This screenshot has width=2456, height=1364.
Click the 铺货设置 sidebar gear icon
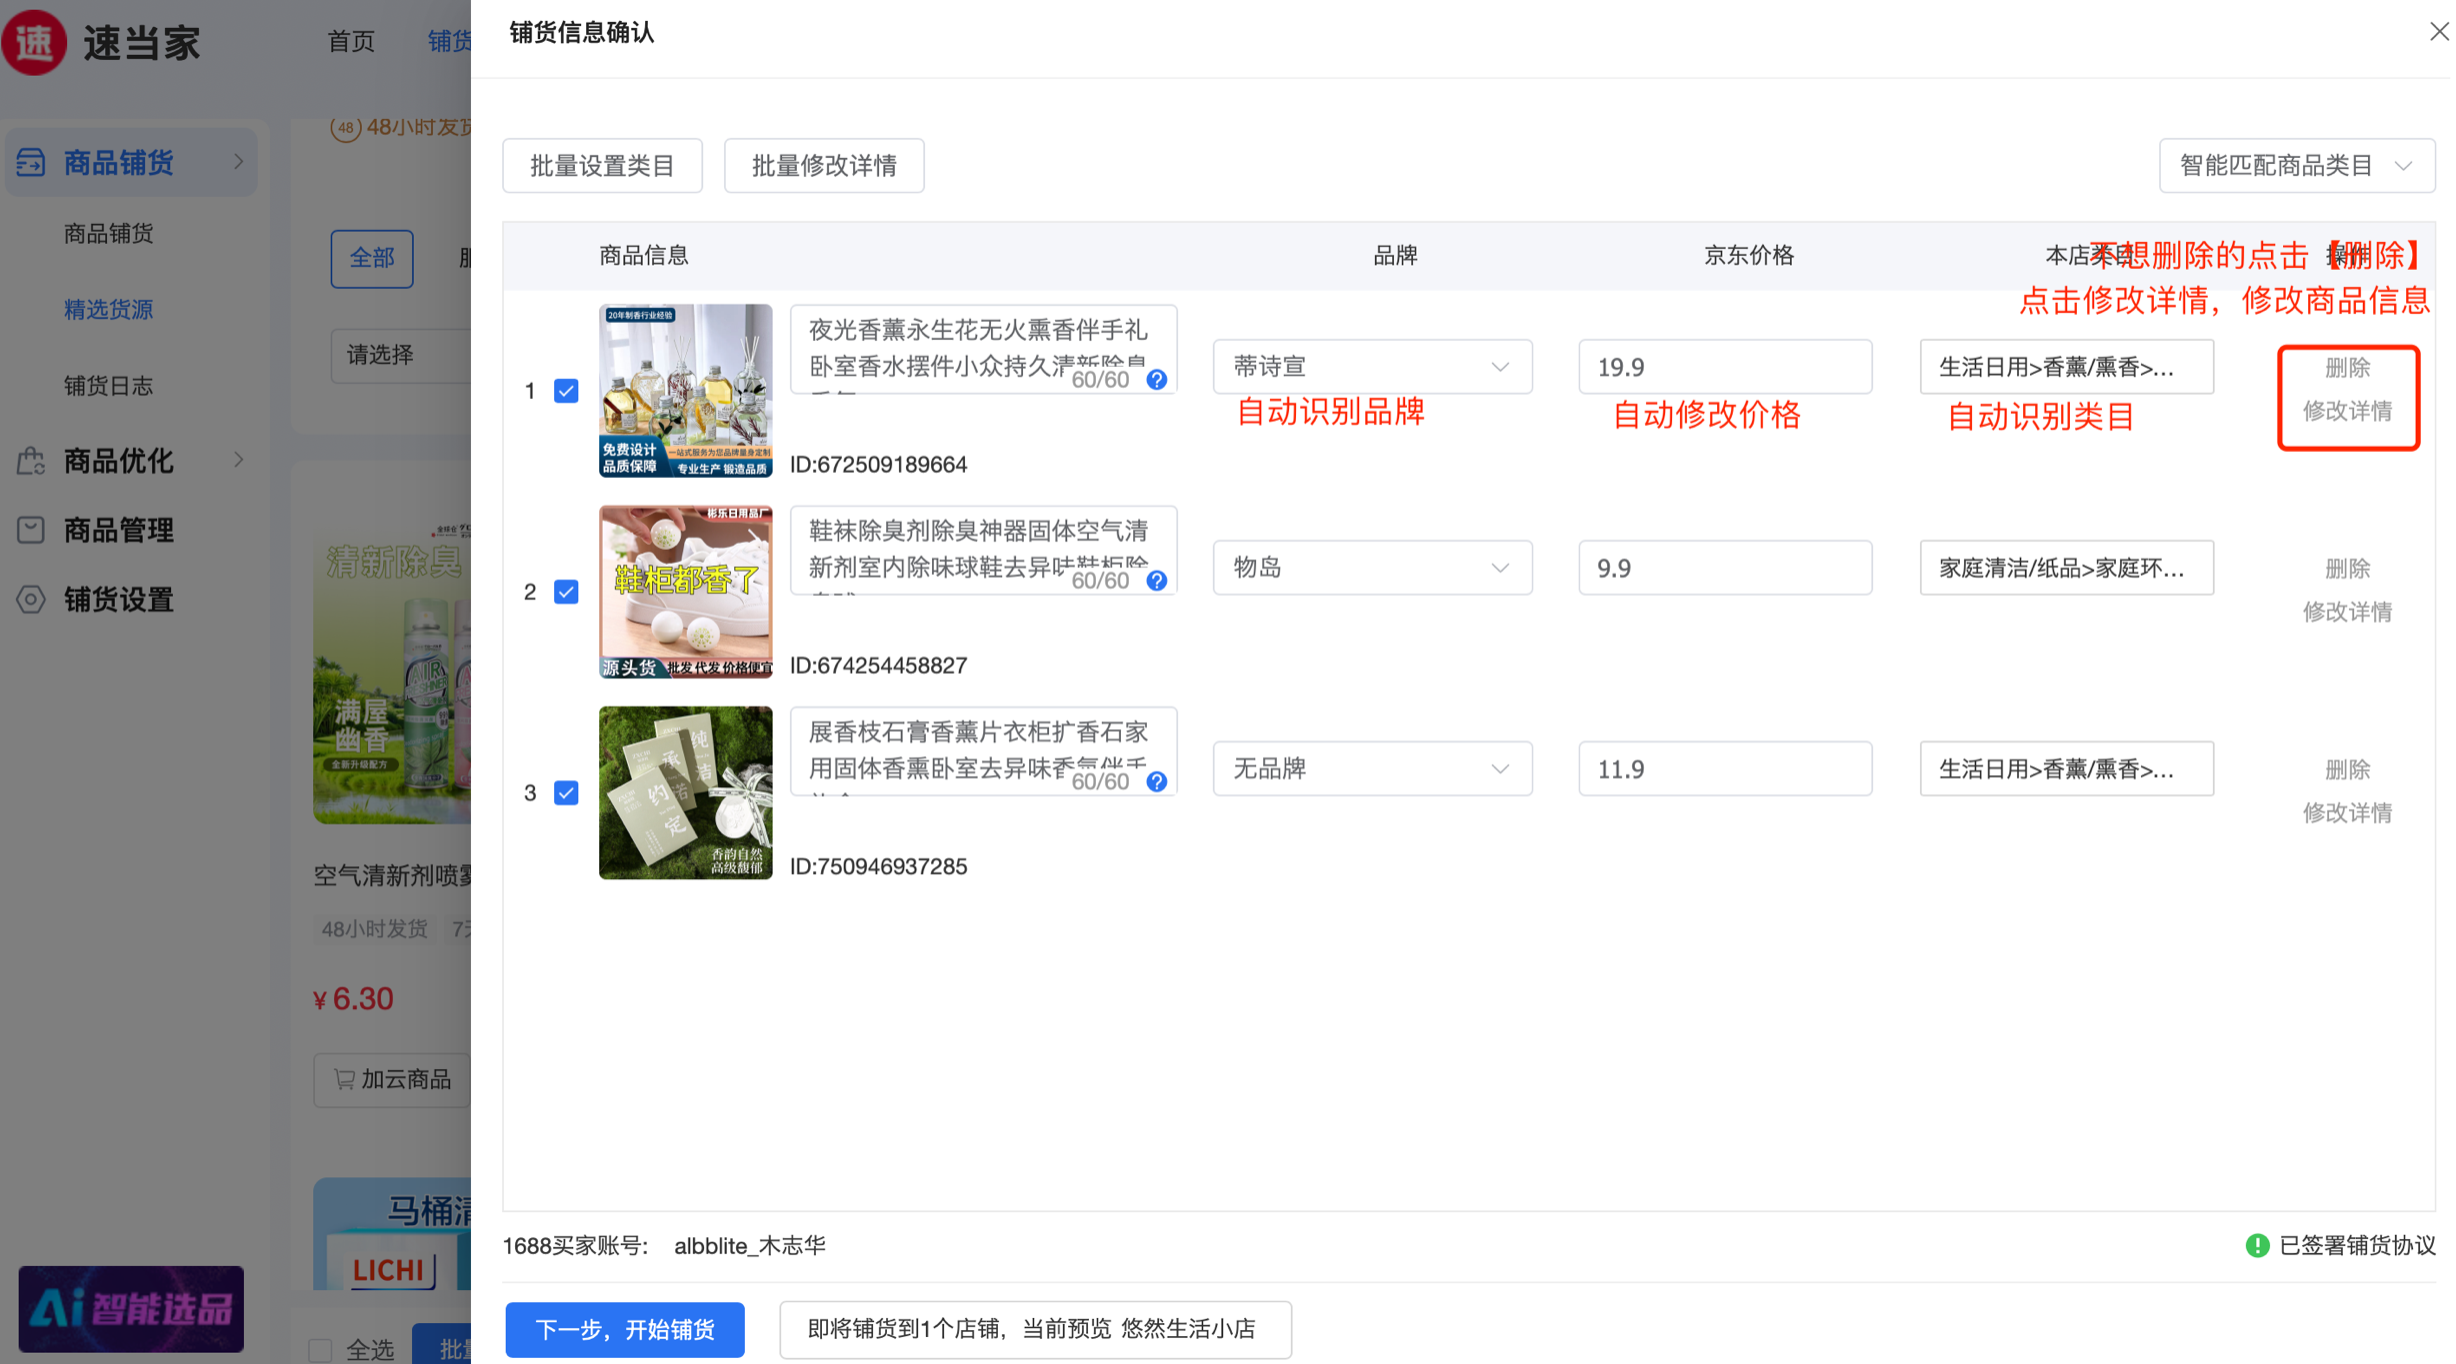31,599
